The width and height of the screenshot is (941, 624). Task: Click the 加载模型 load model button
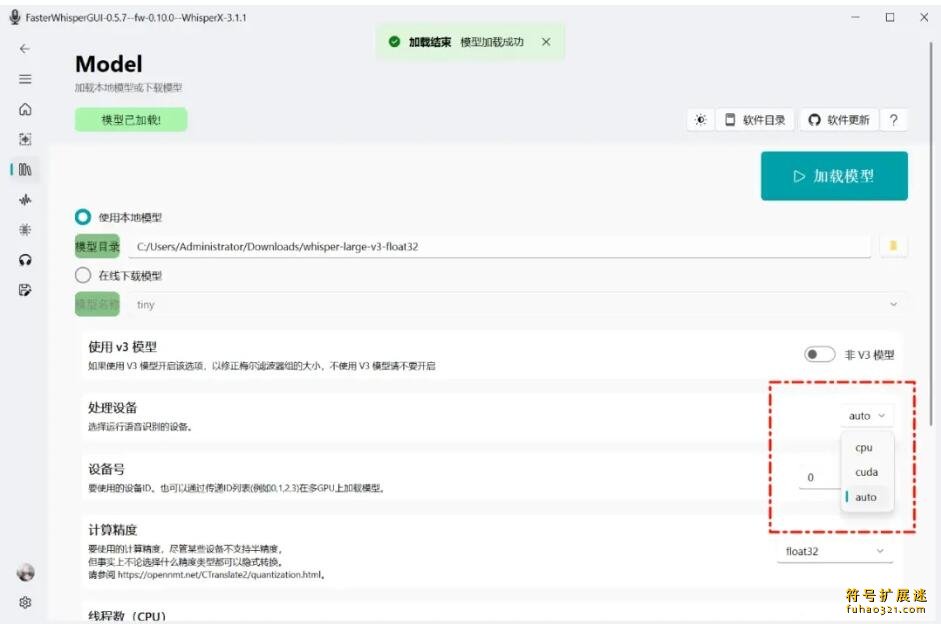834,176
